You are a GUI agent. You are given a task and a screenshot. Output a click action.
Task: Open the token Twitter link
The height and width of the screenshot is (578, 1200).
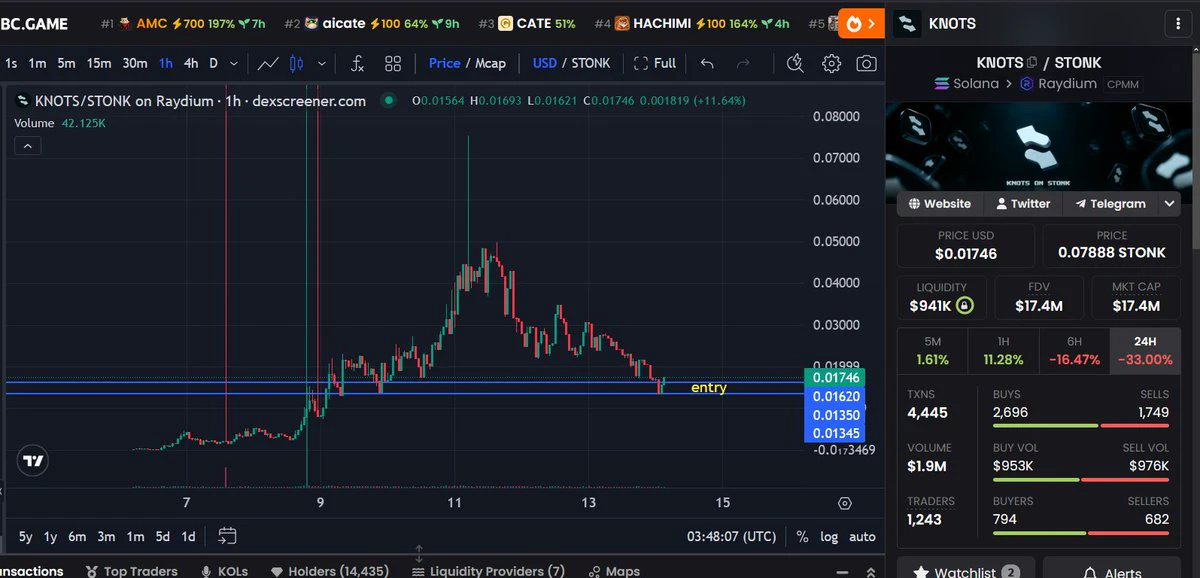click(x=1023, y=203)
